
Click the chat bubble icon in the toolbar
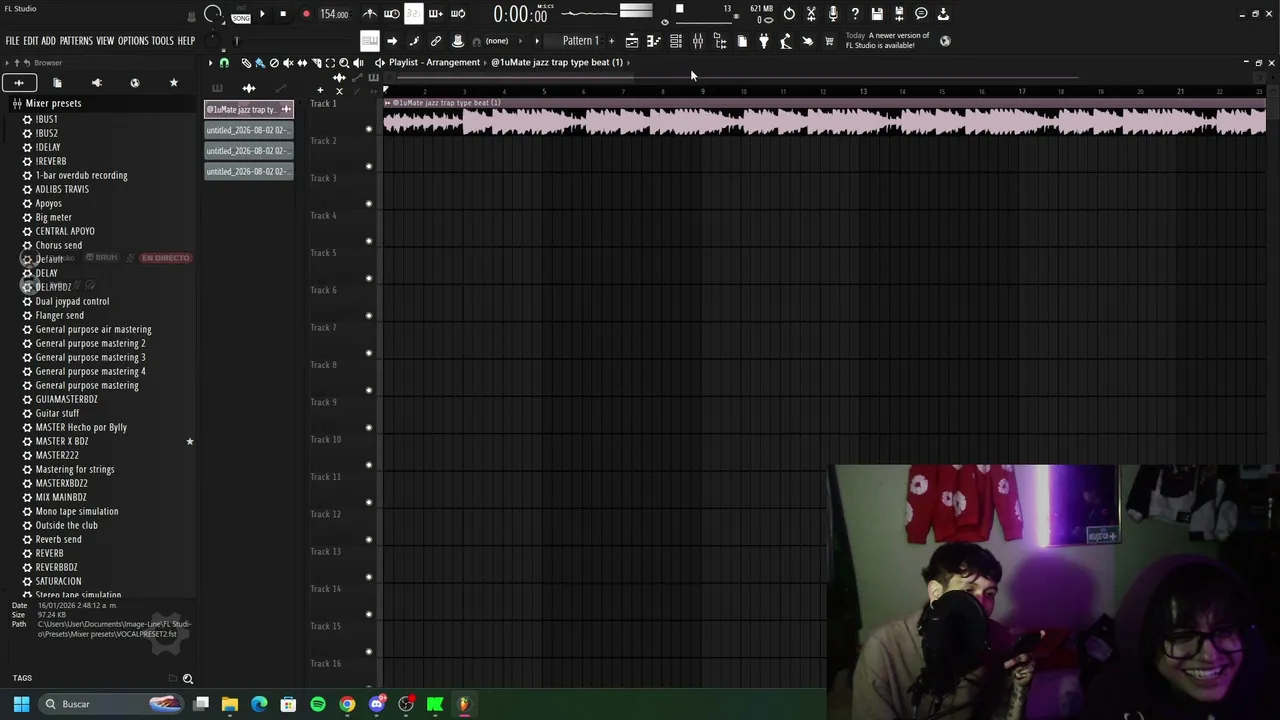pyautogui.click(x=921, y=14)
